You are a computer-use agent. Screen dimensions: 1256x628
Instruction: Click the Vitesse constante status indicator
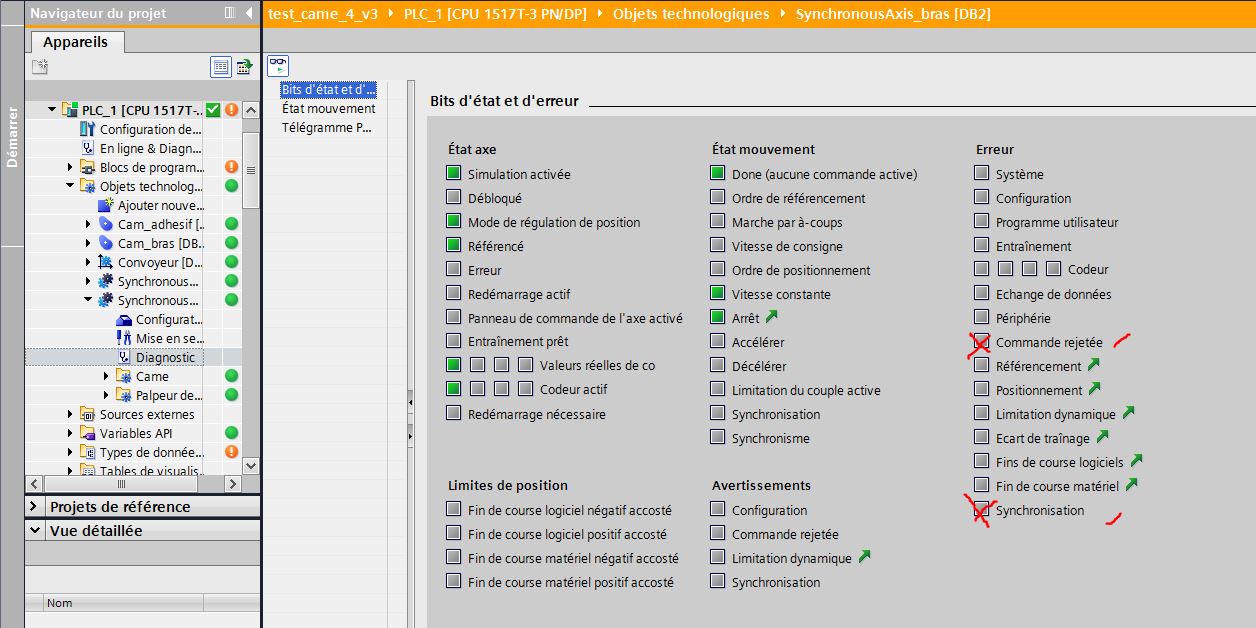[718, 294]
